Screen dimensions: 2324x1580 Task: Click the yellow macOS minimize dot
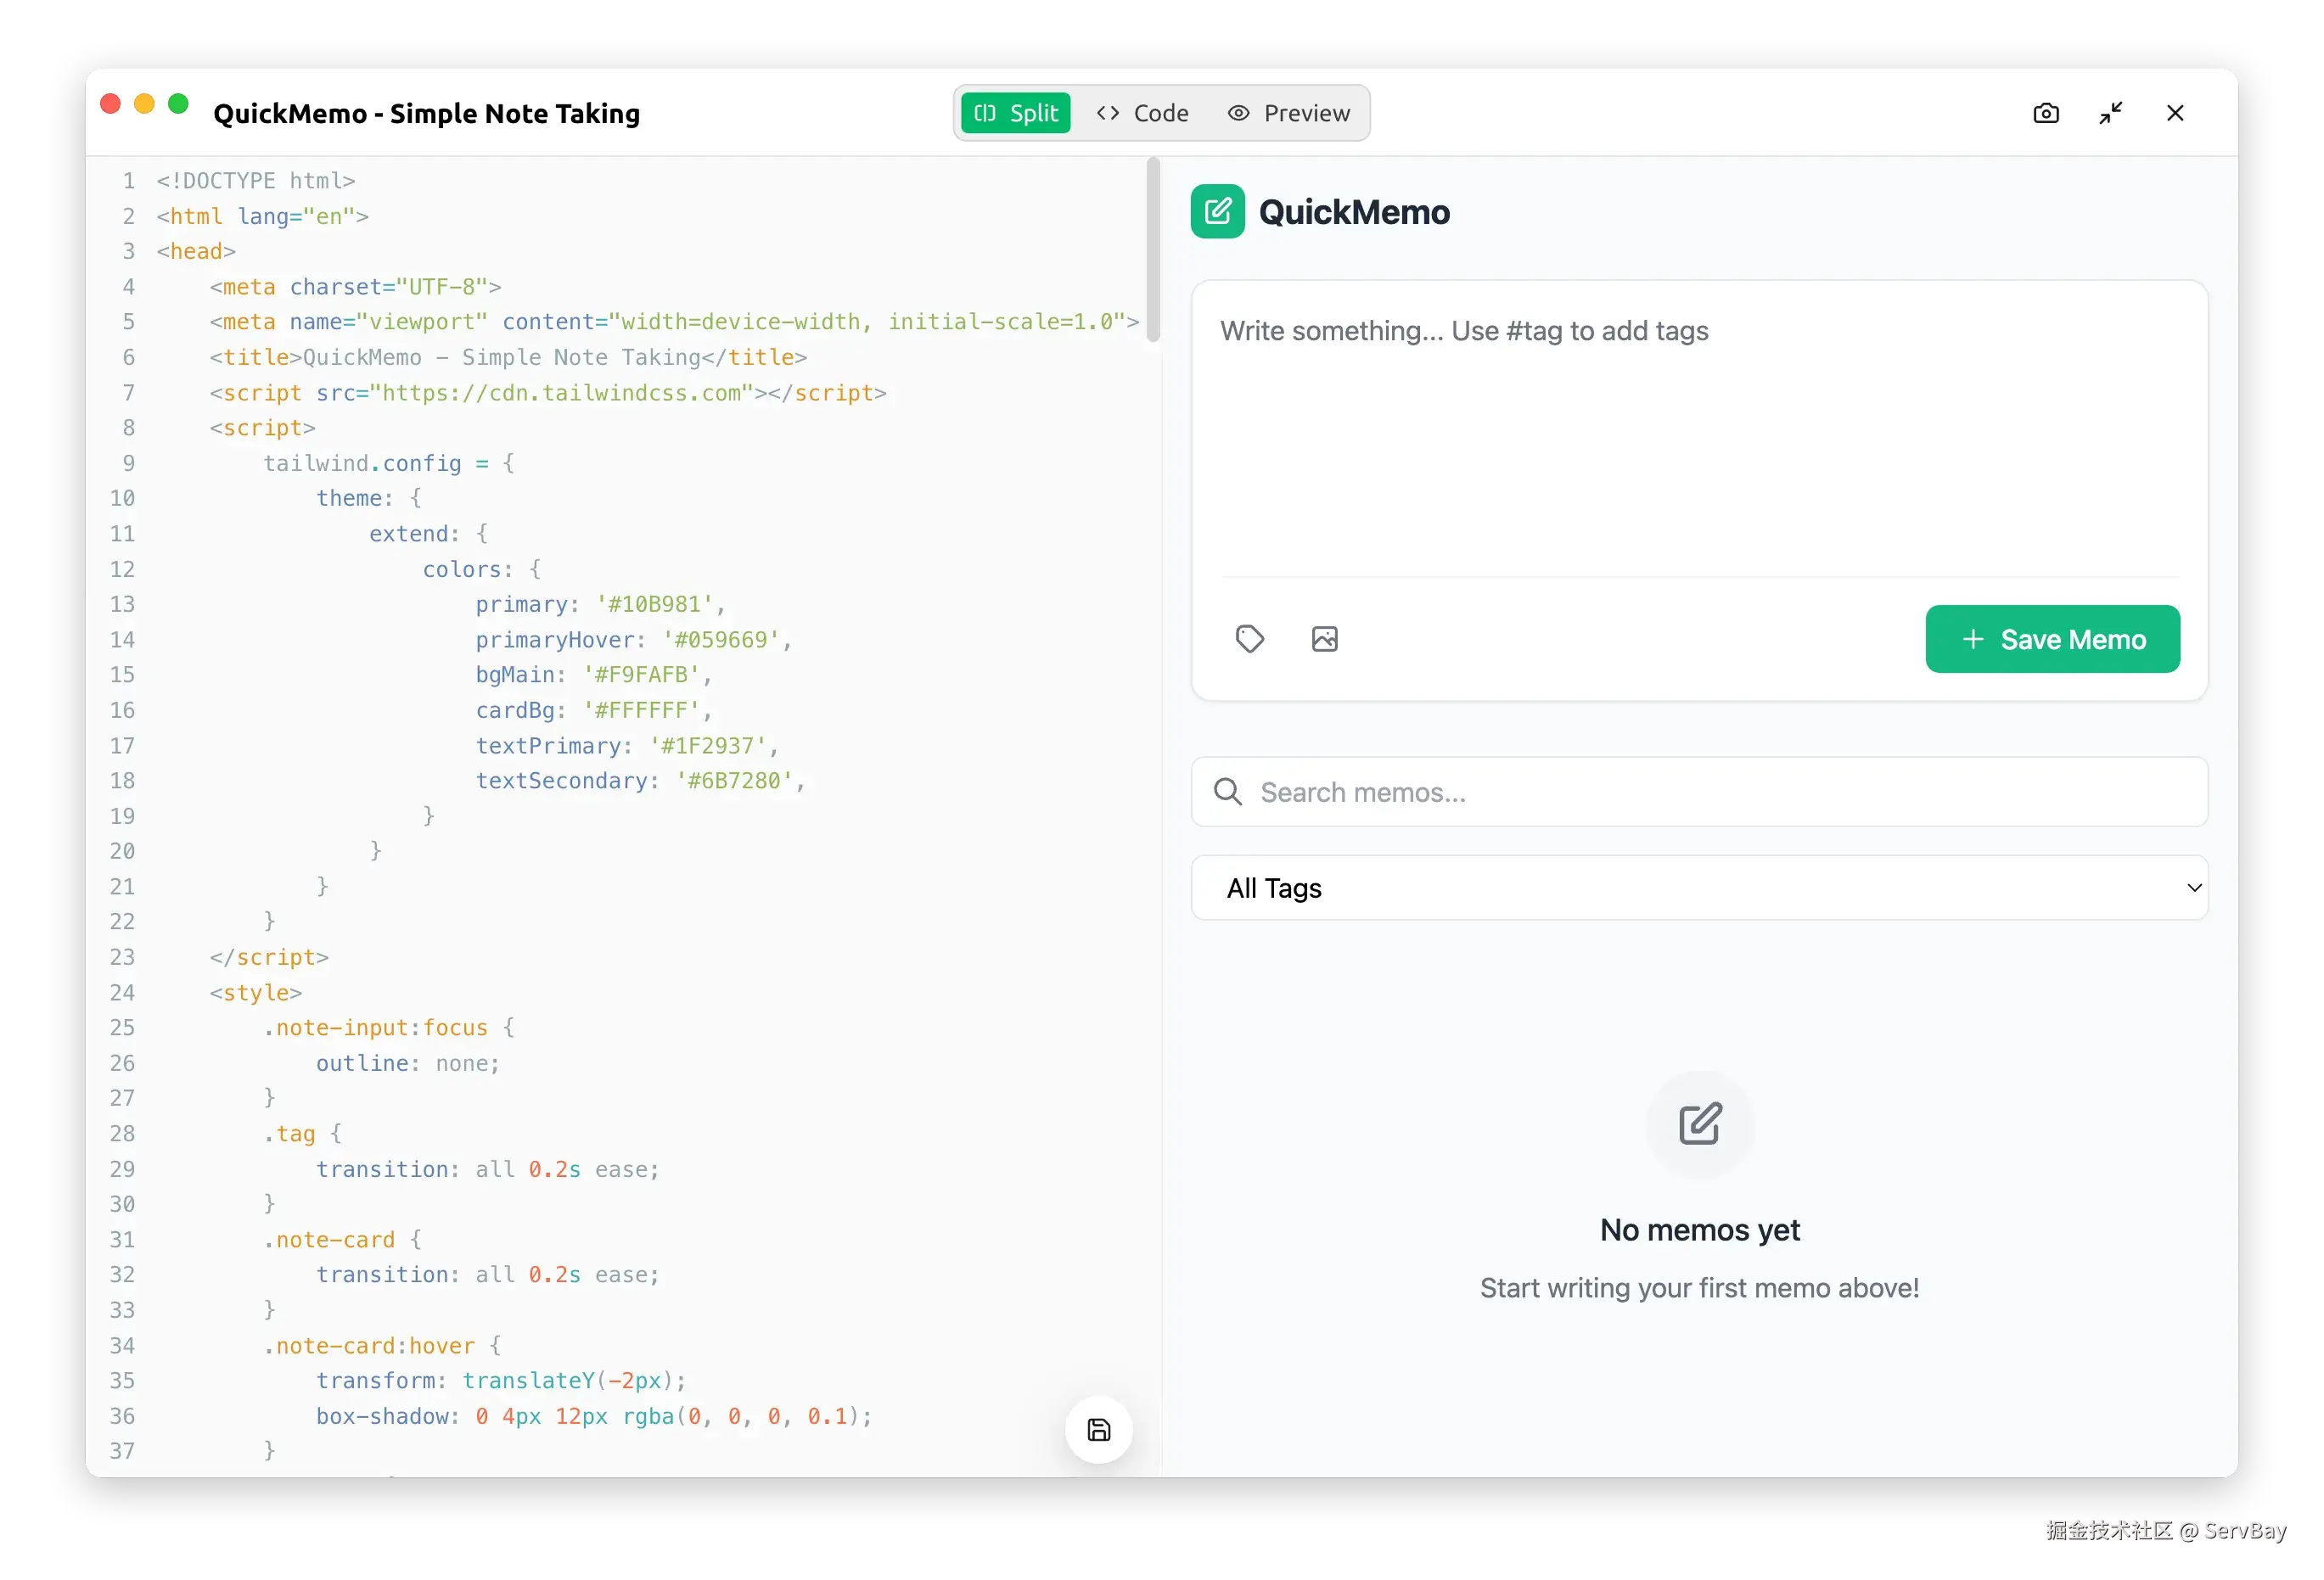click(144, 104)
